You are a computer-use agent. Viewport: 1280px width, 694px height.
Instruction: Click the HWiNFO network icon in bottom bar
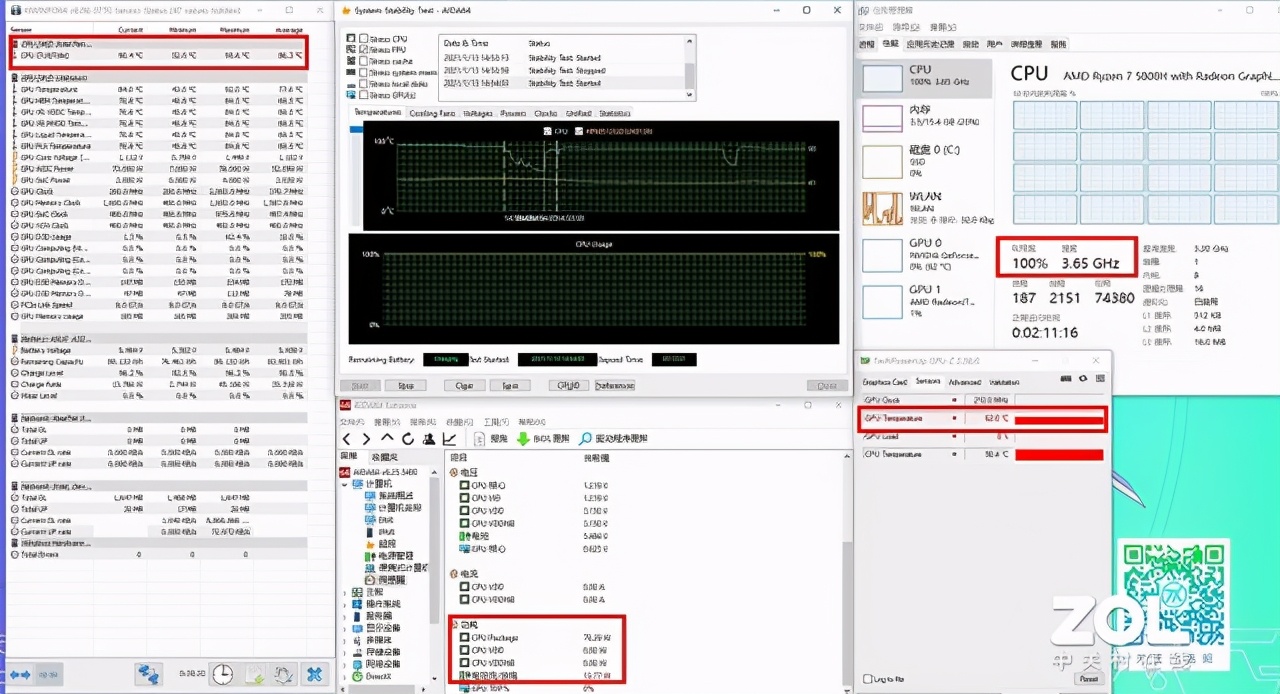pyautogui.click(x=149, y=674)
